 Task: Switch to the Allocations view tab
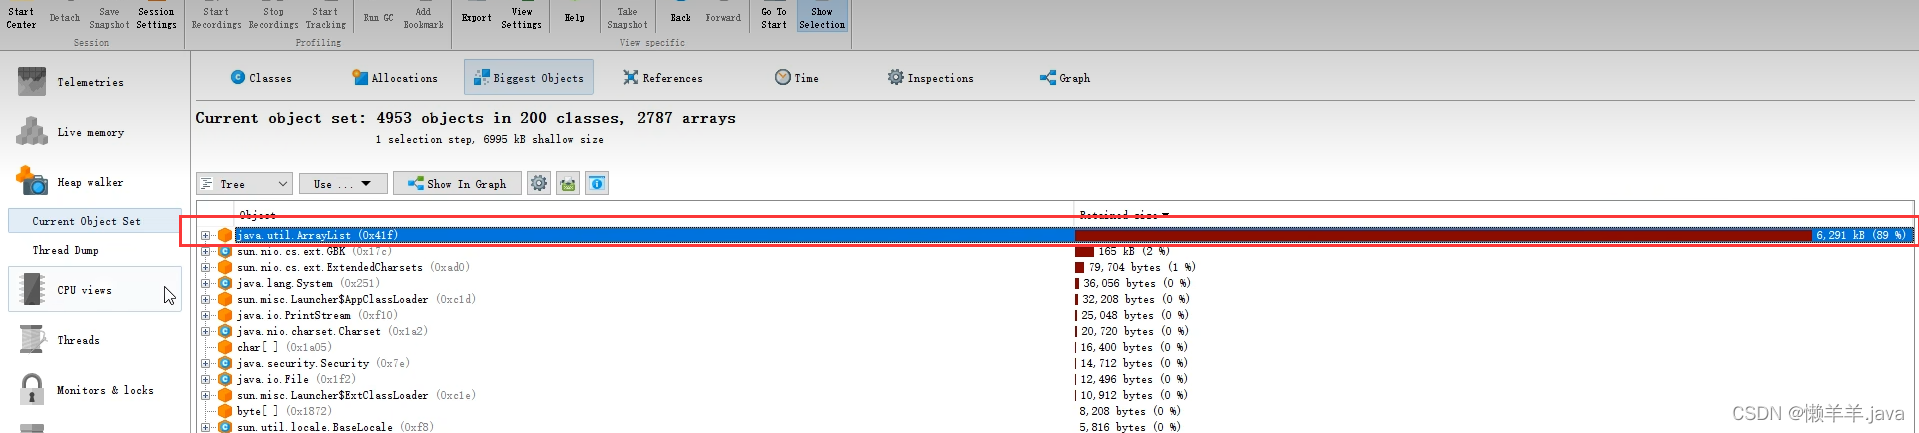pyautogui.click(x=395, y=77)
